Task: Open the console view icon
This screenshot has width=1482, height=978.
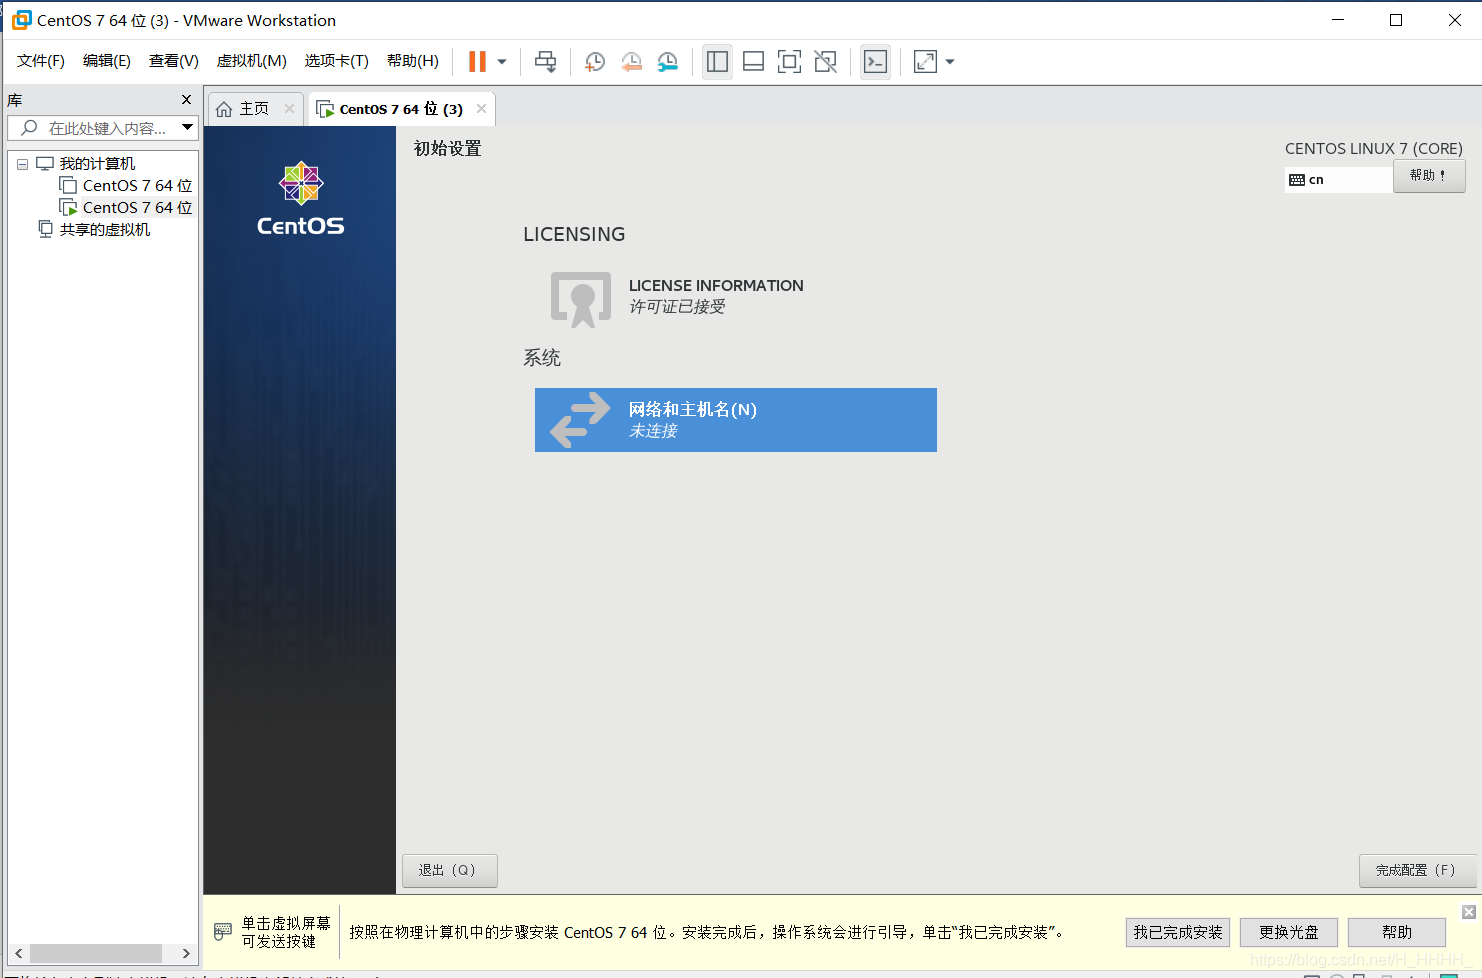Action: tap(875, 62)
